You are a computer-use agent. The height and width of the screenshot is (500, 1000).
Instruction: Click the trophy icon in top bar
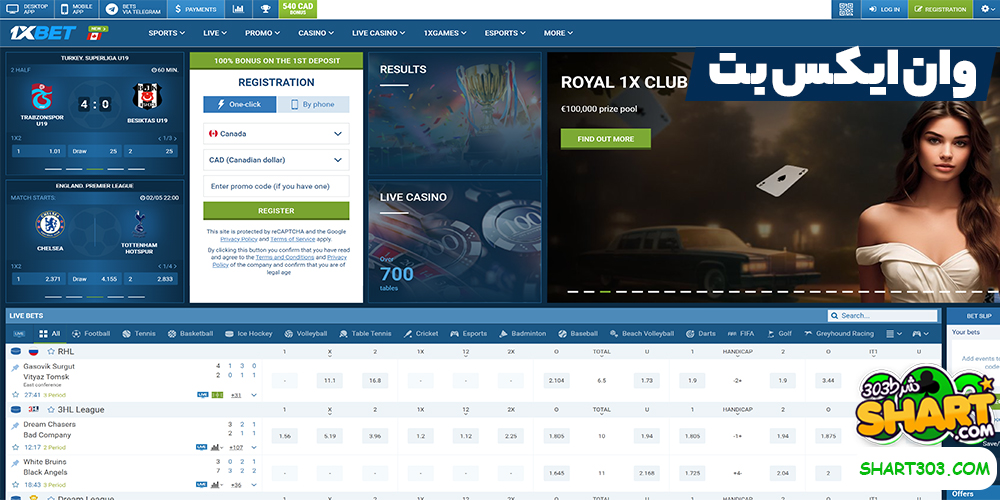coord(265,9)
